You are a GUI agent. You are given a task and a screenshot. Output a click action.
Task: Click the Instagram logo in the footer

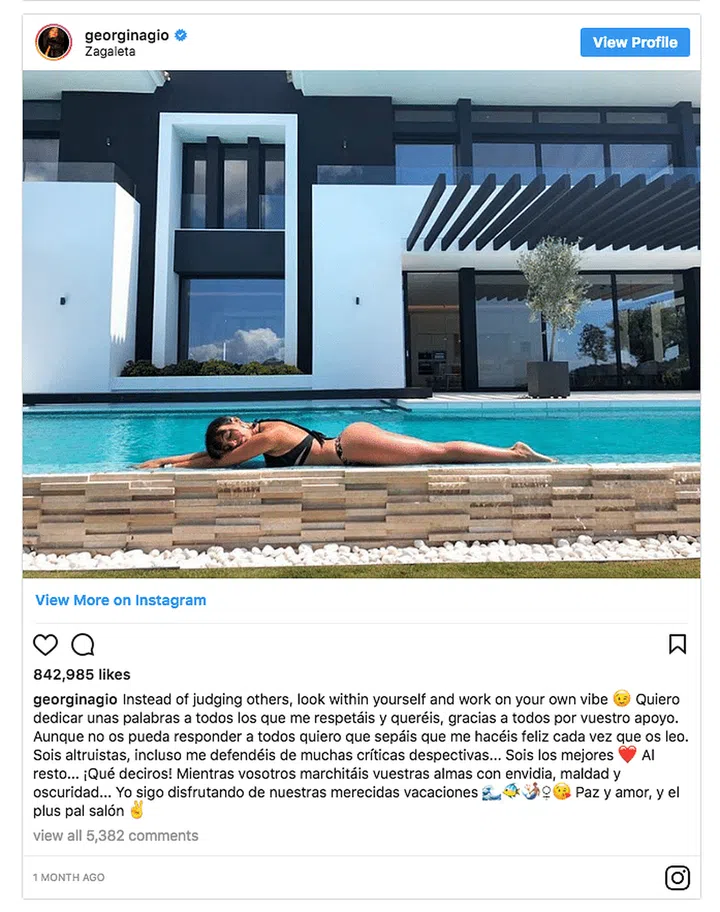pos(678,877)
